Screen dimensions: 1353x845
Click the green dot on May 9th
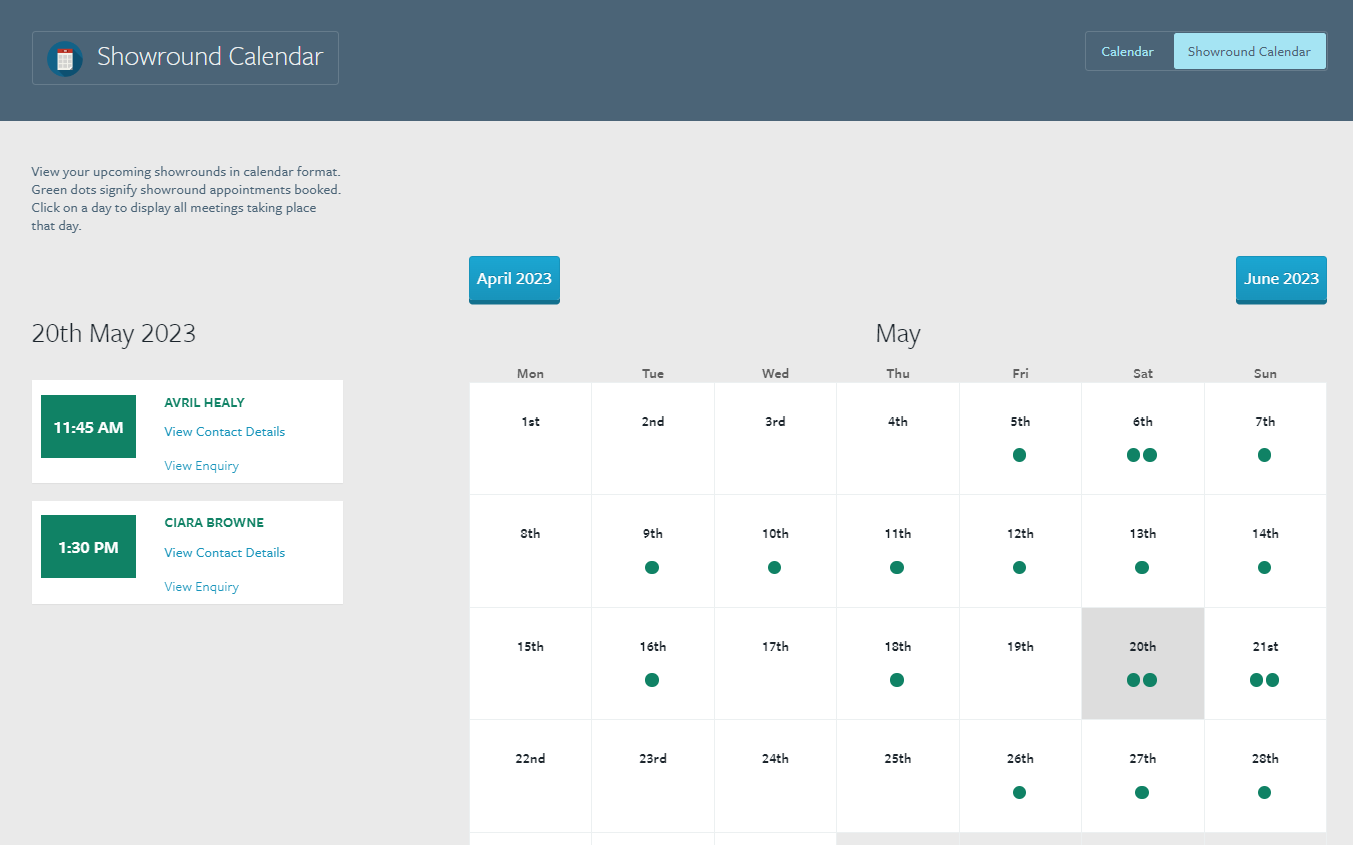click(x=652, y=567)
